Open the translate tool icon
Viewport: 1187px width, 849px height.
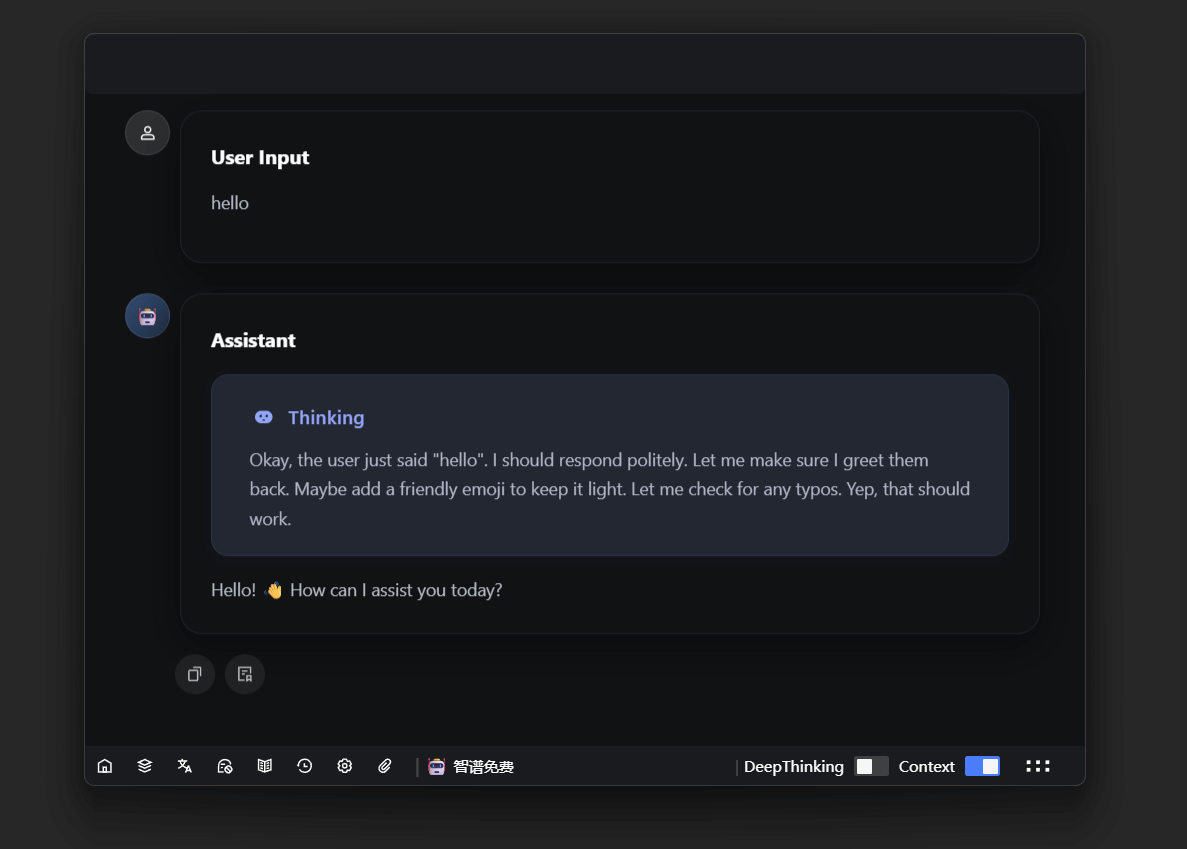click(185, 766)
